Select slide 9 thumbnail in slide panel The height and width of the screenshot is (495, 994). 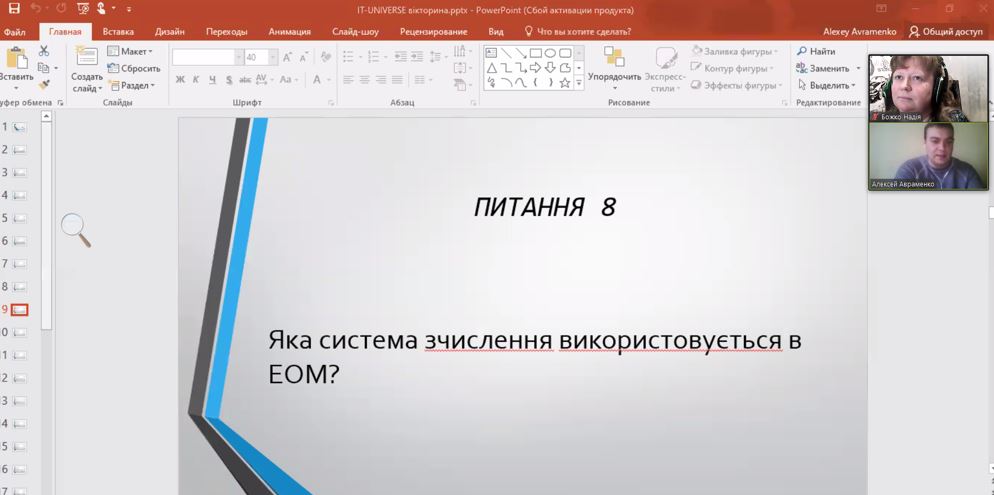point(20,310)
